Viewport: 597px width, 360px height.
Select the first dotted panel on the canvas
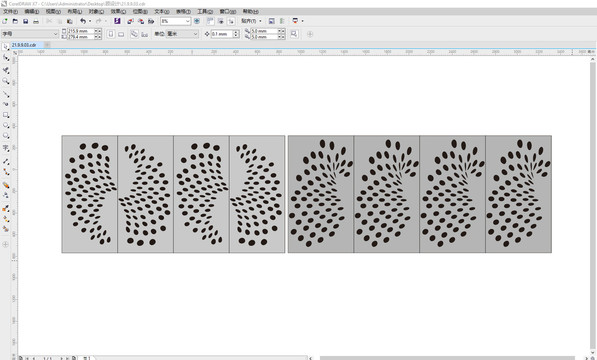(89, 194)
